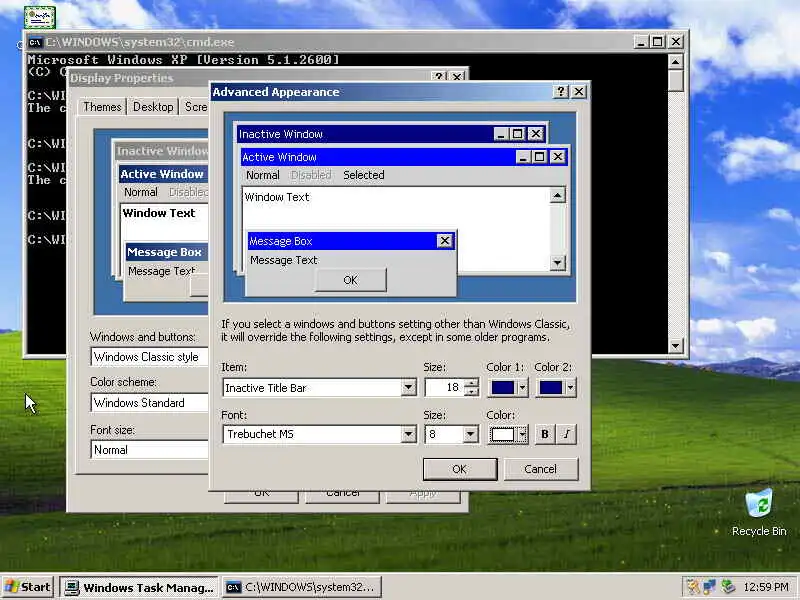Cancel the Advanced Appearance dialog

tap(541, 469)
